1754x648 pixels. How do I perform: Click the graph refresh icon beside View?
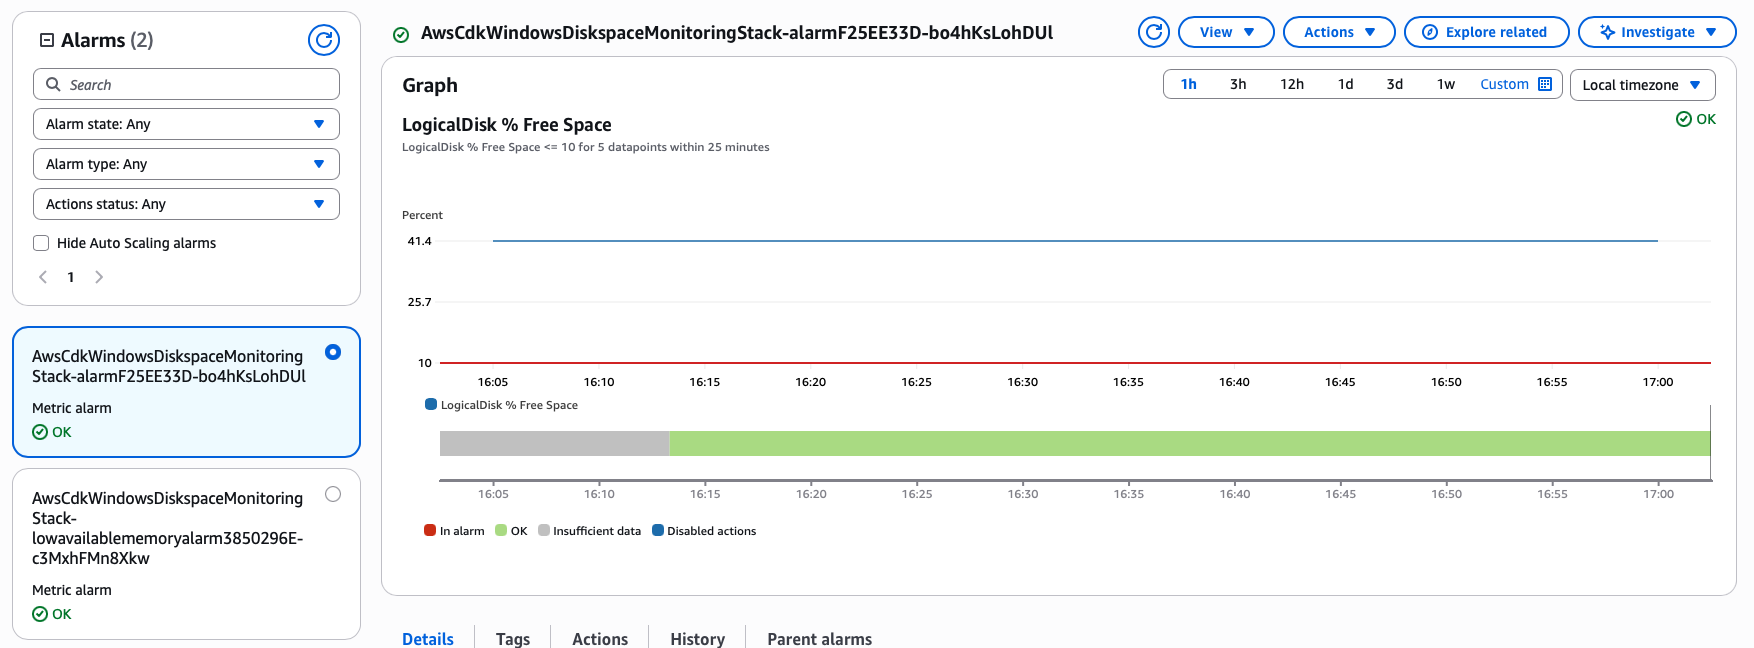coord(1153,32)
